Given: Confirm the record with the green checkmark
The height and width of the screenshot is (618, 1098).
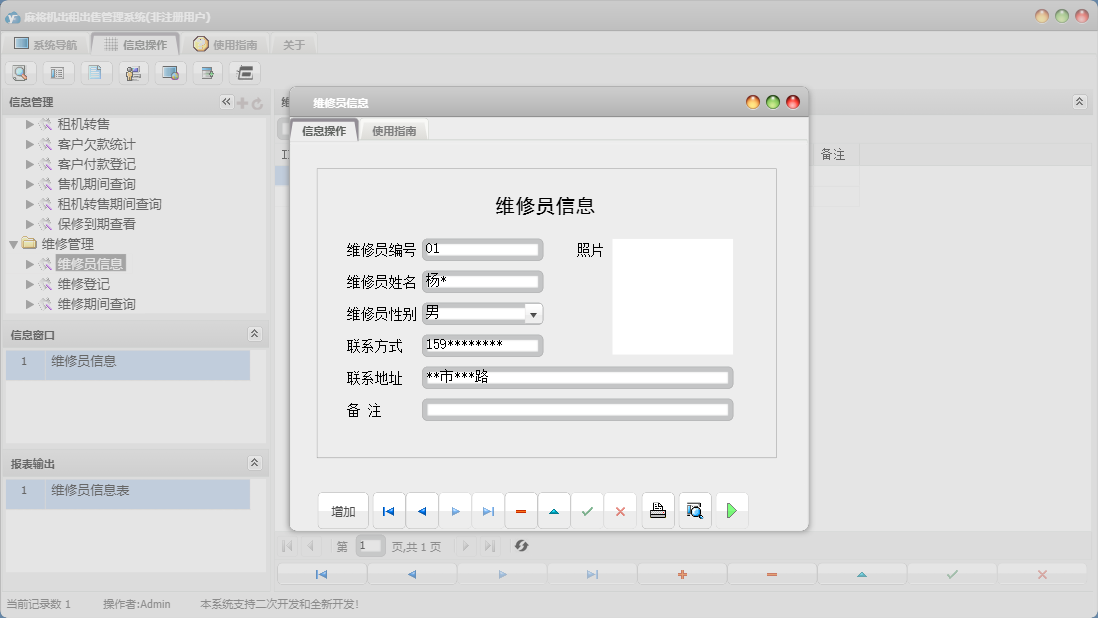Looking at the screenshot, I should (587, 510).
